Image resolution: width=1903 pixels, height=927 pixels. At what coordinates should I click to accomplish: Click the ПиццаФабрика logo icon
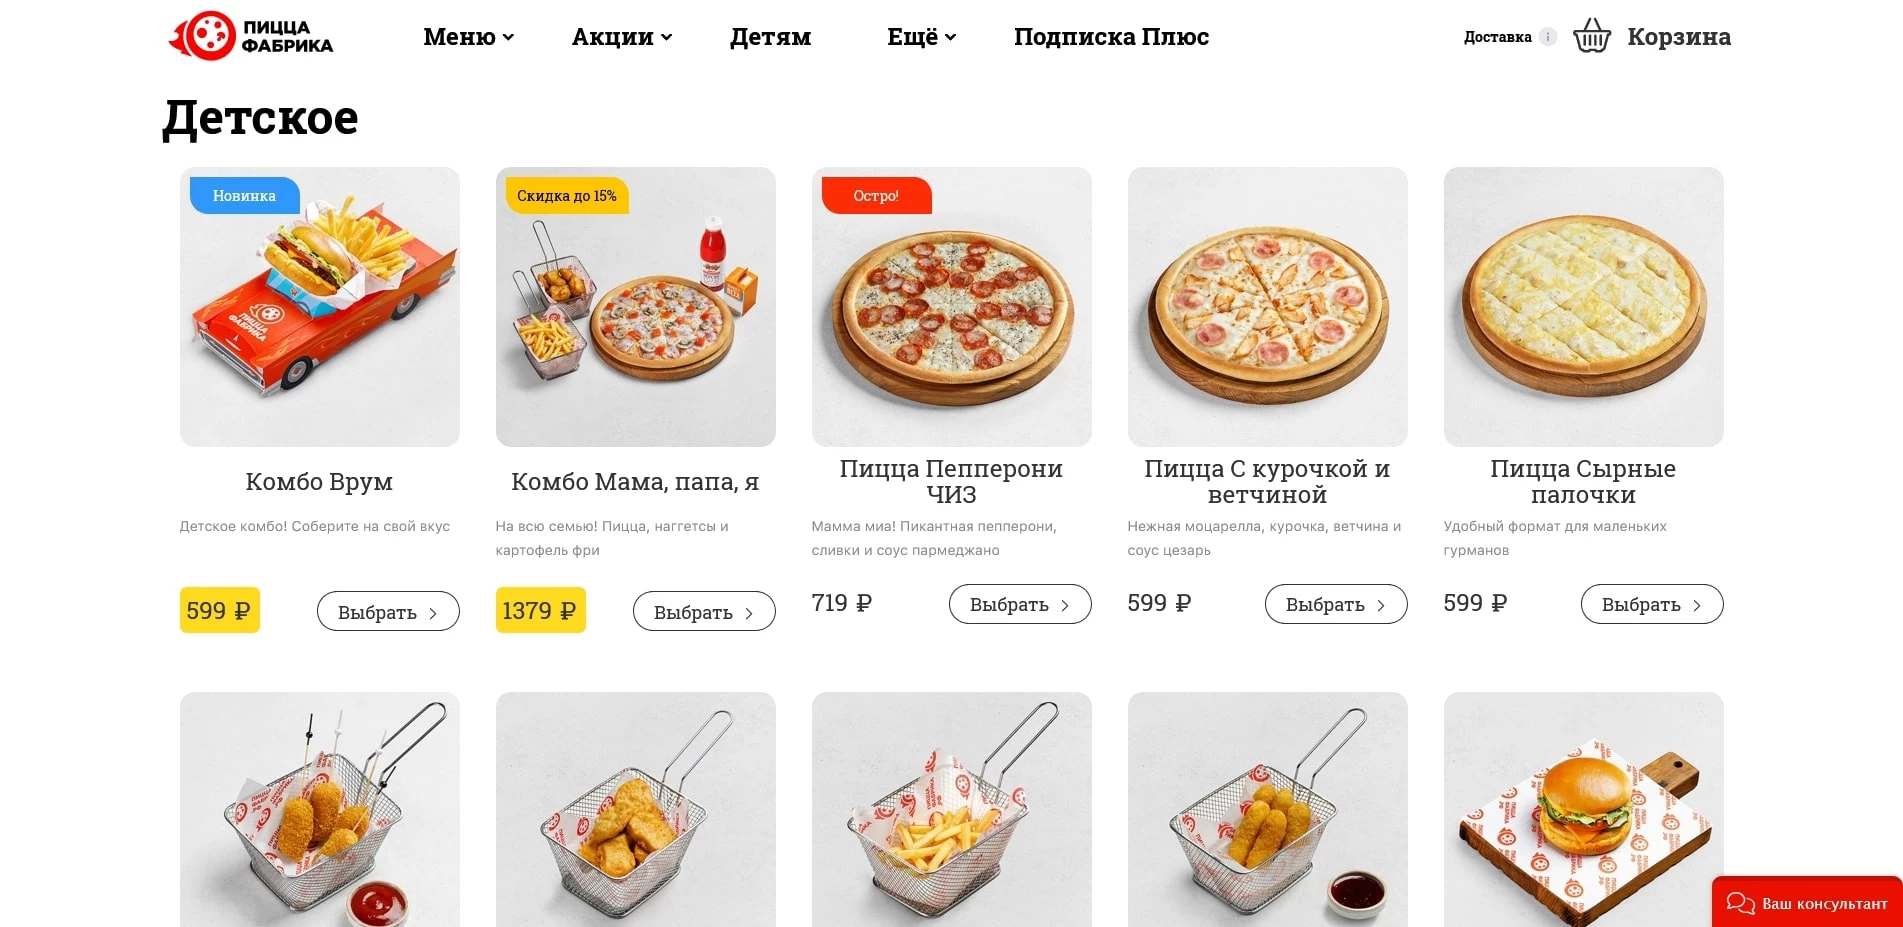(x=203, y=36)
